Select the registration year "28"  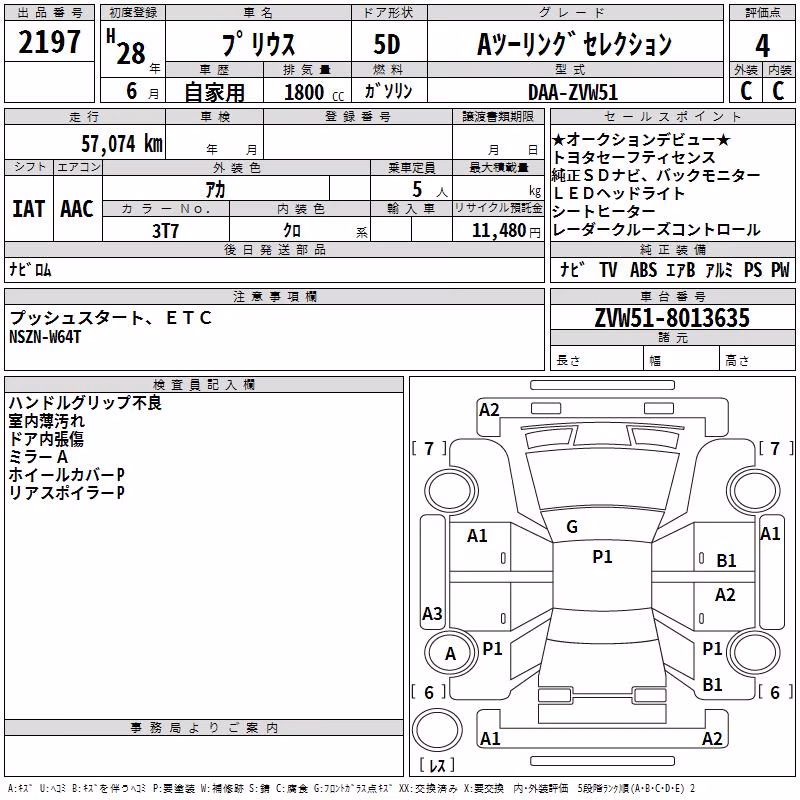[x=131, y=53]
